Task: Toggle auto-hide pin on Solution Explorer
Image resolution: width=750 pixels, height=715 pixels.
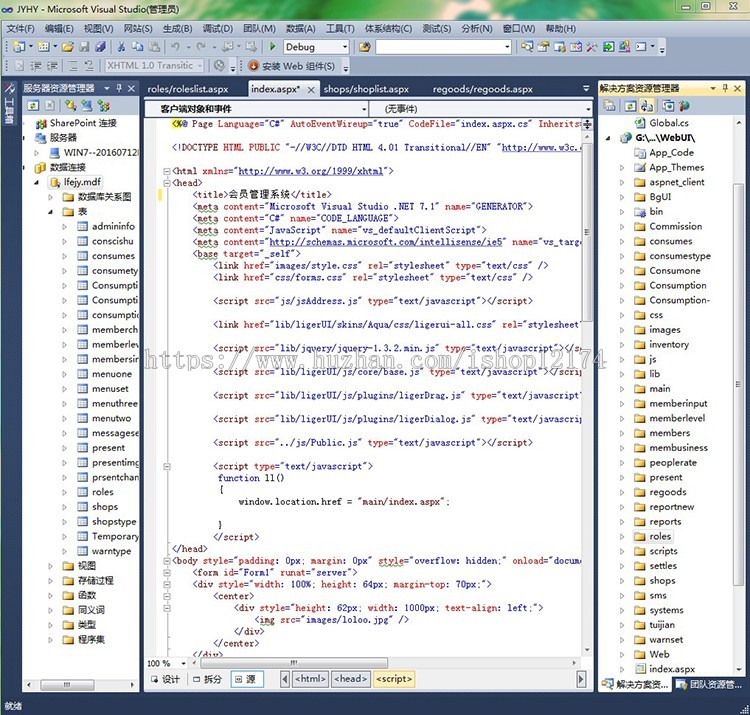Action: (x=725, y=88)
